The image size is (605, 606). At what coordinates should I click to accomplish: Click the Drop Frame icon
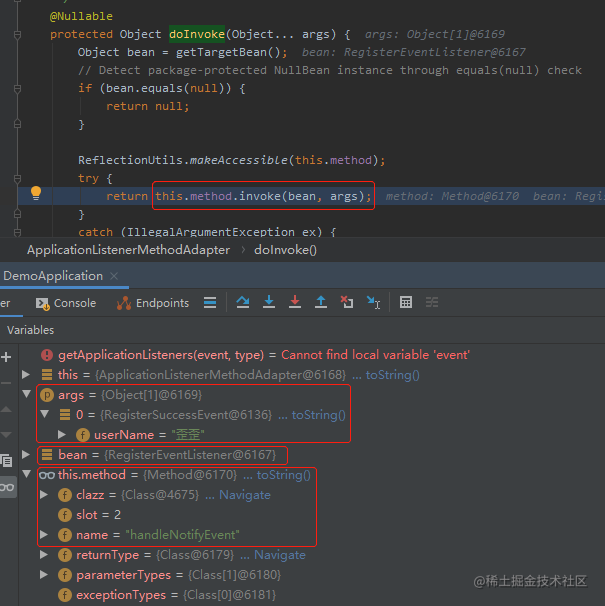tap(347, 302)
